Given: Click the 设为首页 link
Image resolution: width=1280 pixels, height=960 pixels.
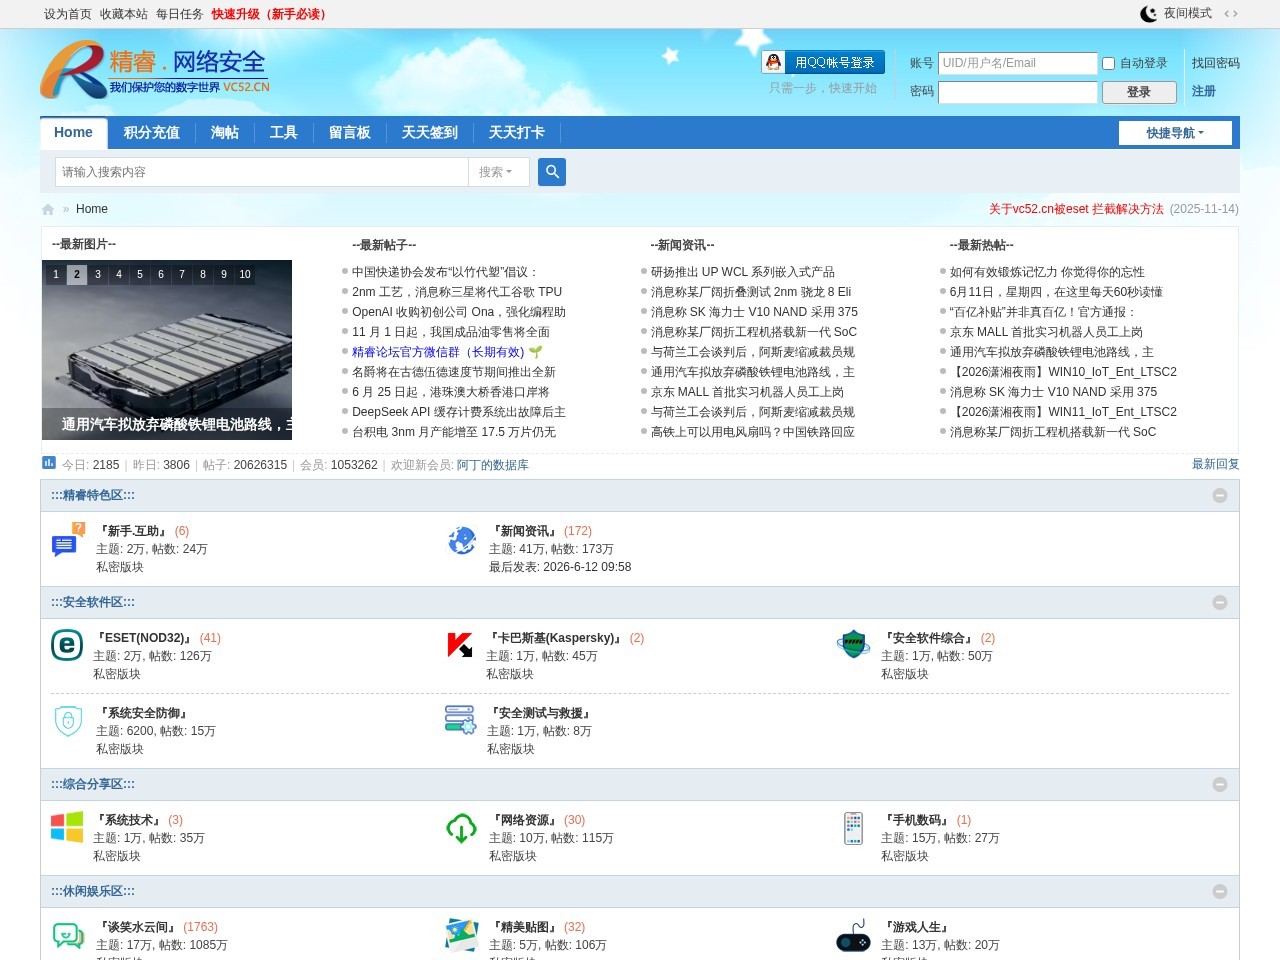Looking at the screenshot, I should tap(67, 14).
